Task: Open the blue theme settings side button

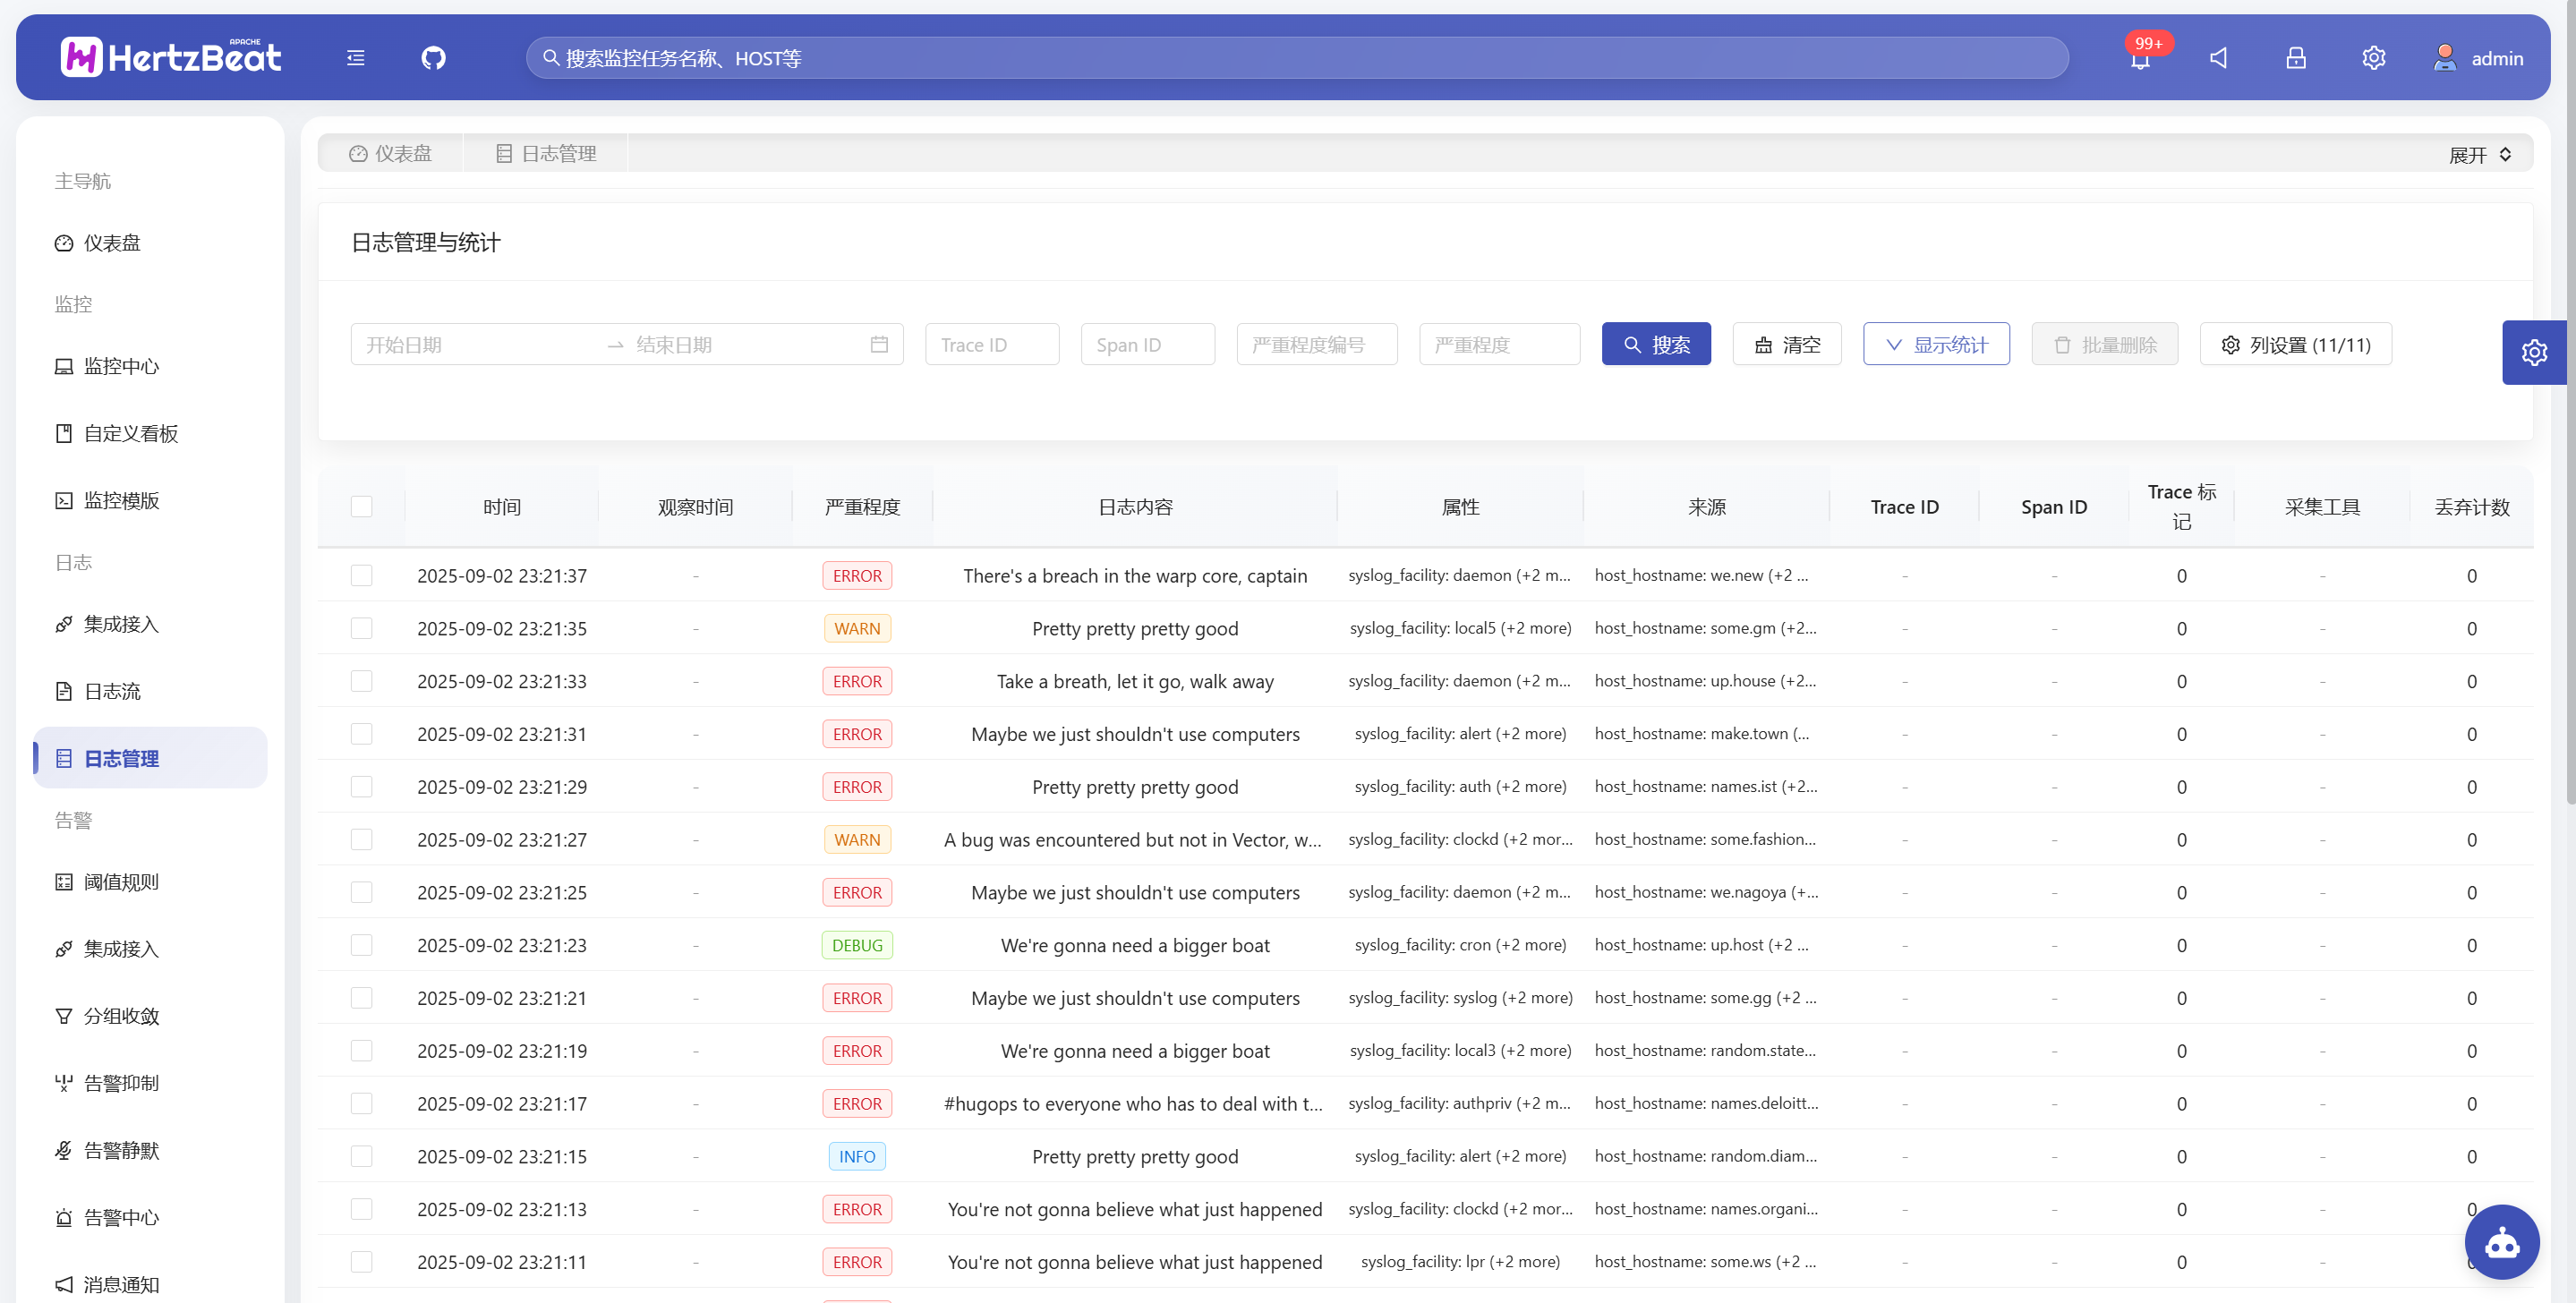Action: pyautogui.click(x=2533, y=352)
